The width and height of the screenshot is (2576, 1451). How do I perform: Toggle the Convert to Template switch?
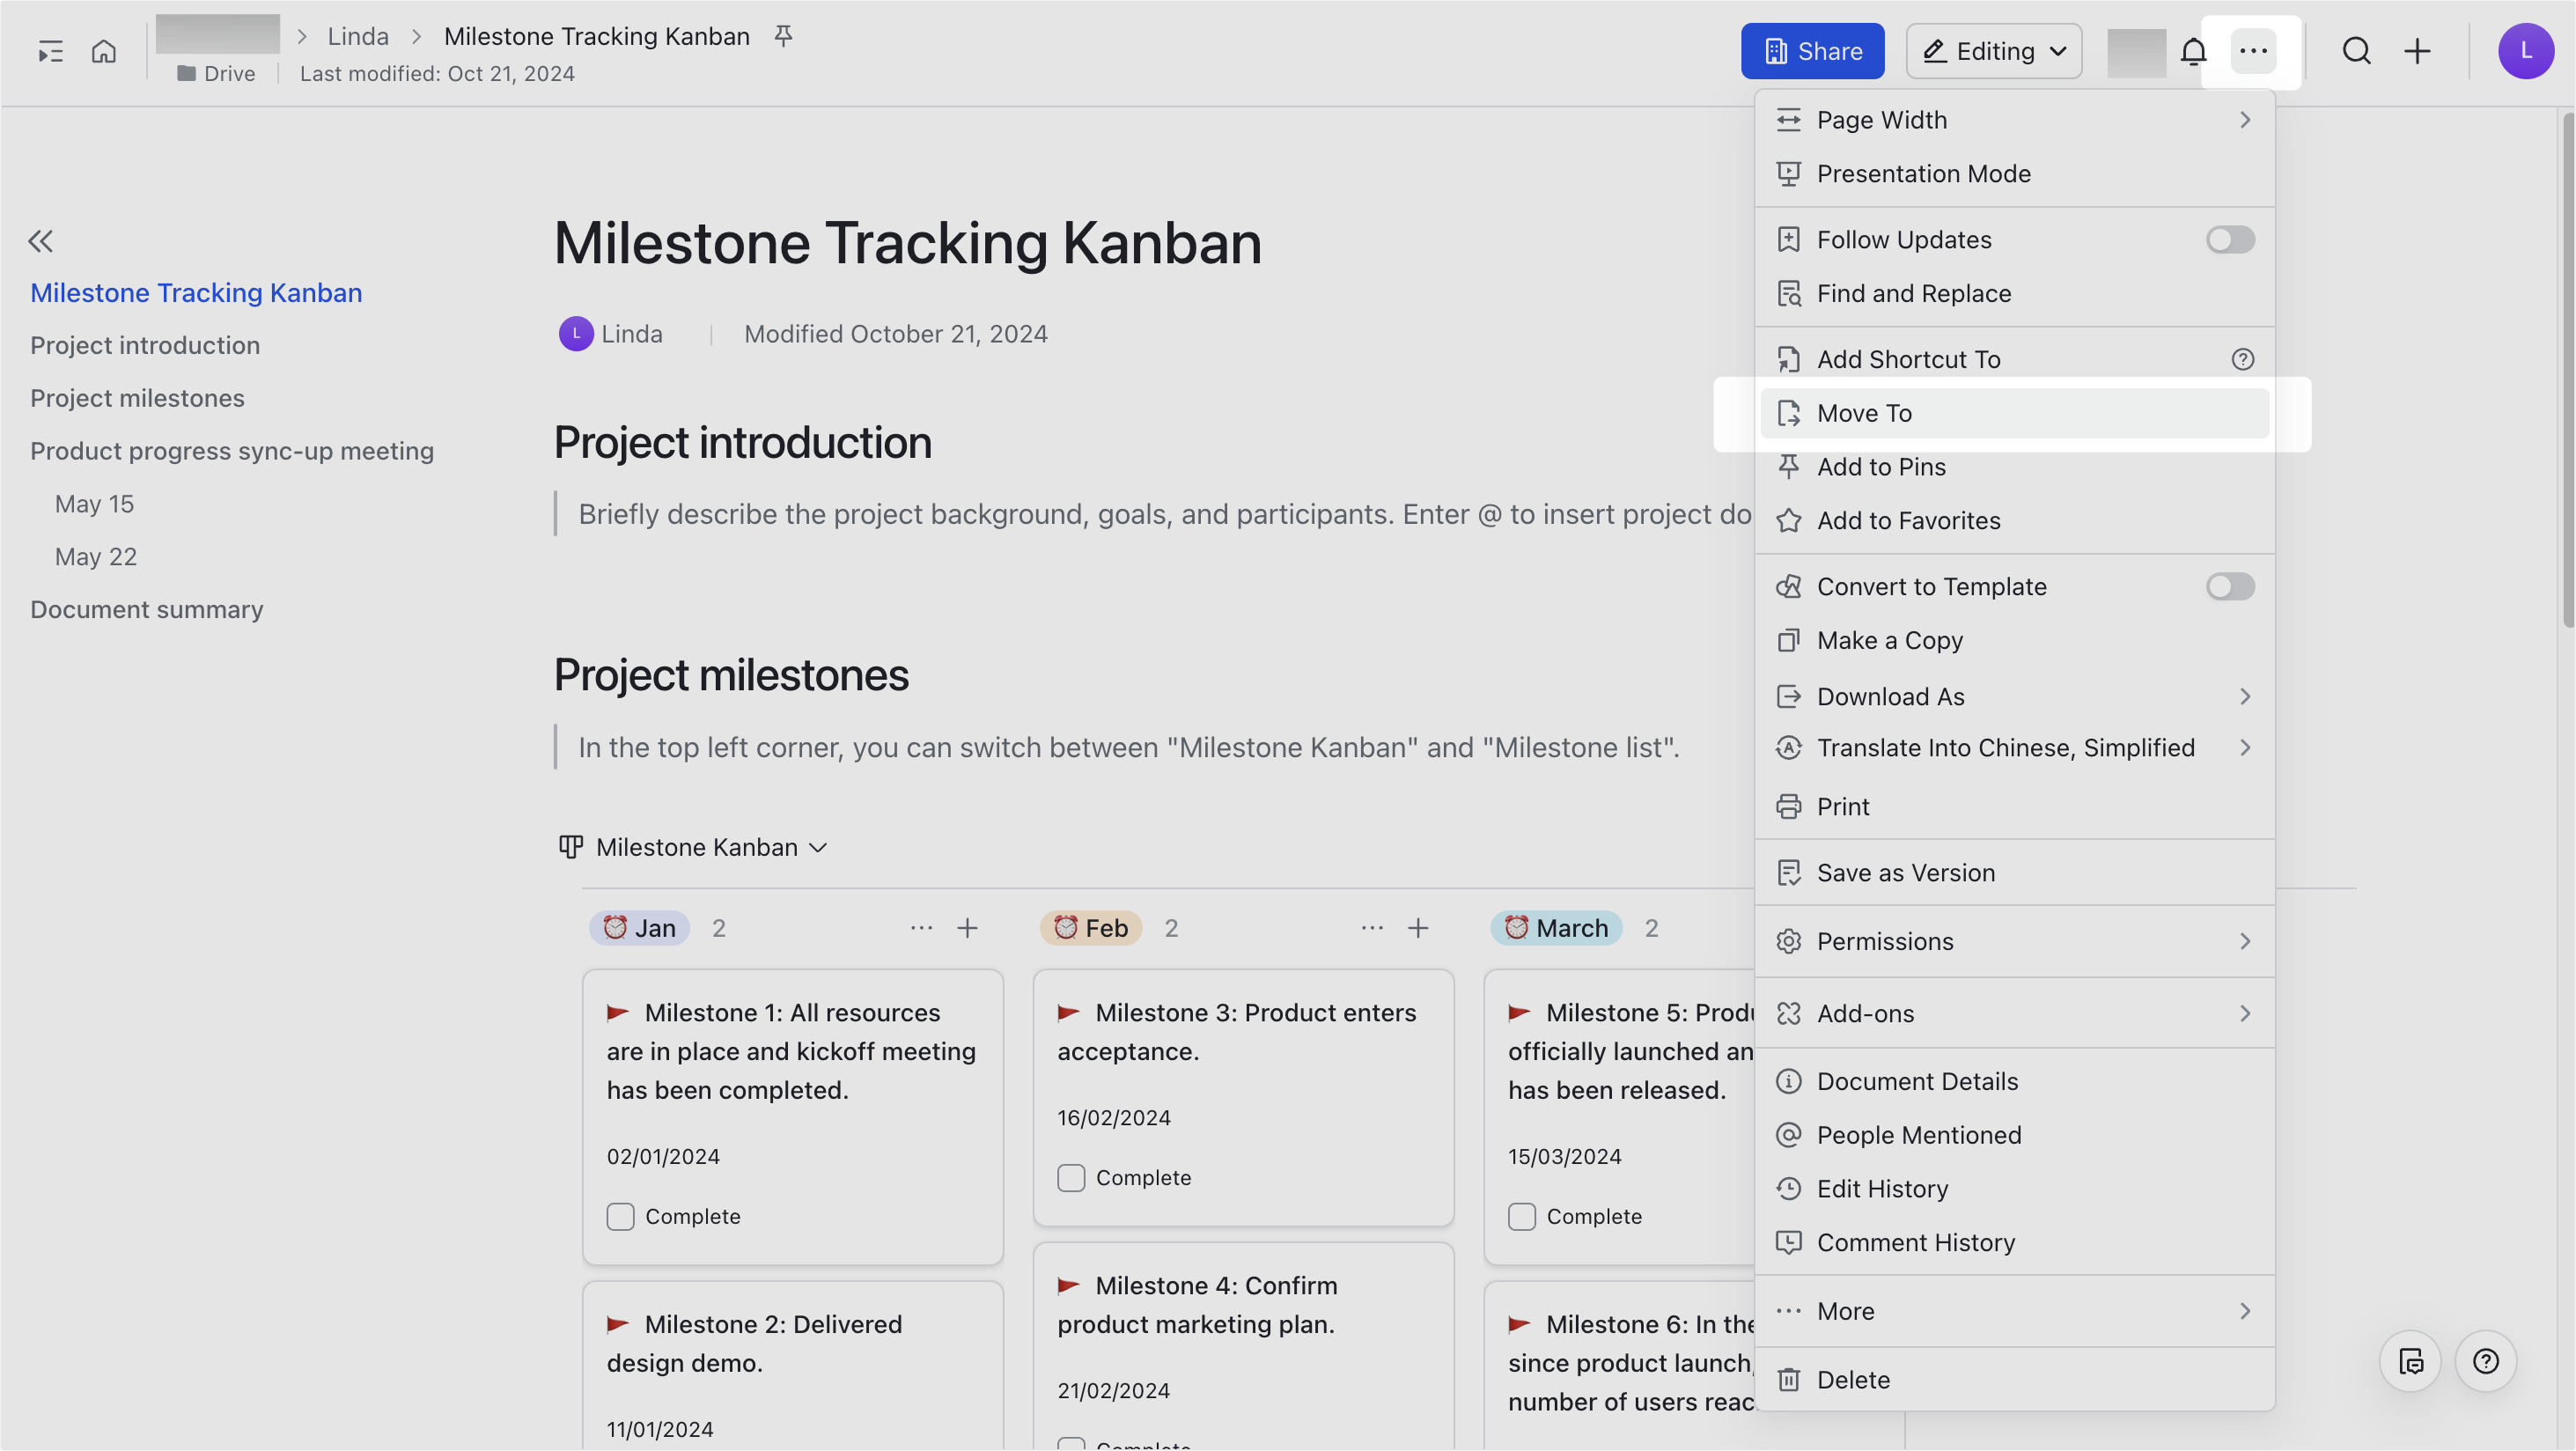(2230, 587)
